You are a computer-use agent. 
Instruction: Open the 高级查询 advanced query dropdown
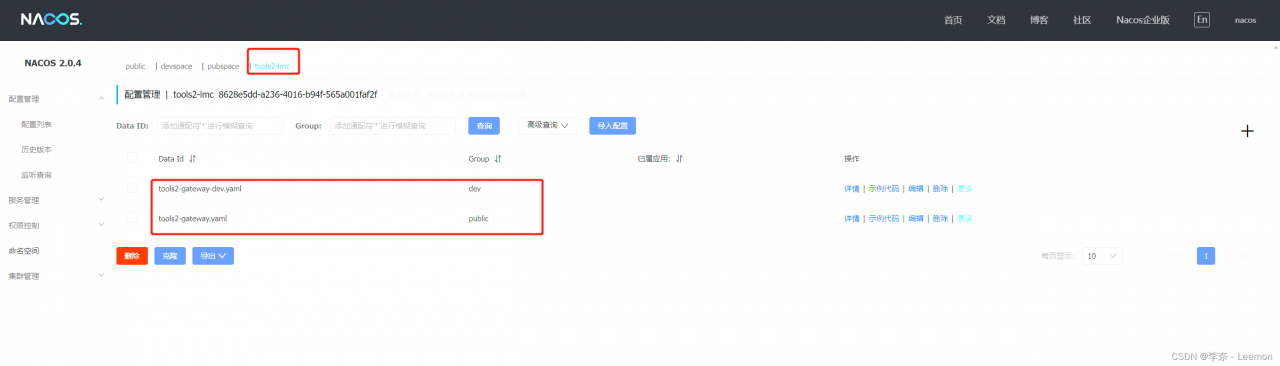coord(547,125)
